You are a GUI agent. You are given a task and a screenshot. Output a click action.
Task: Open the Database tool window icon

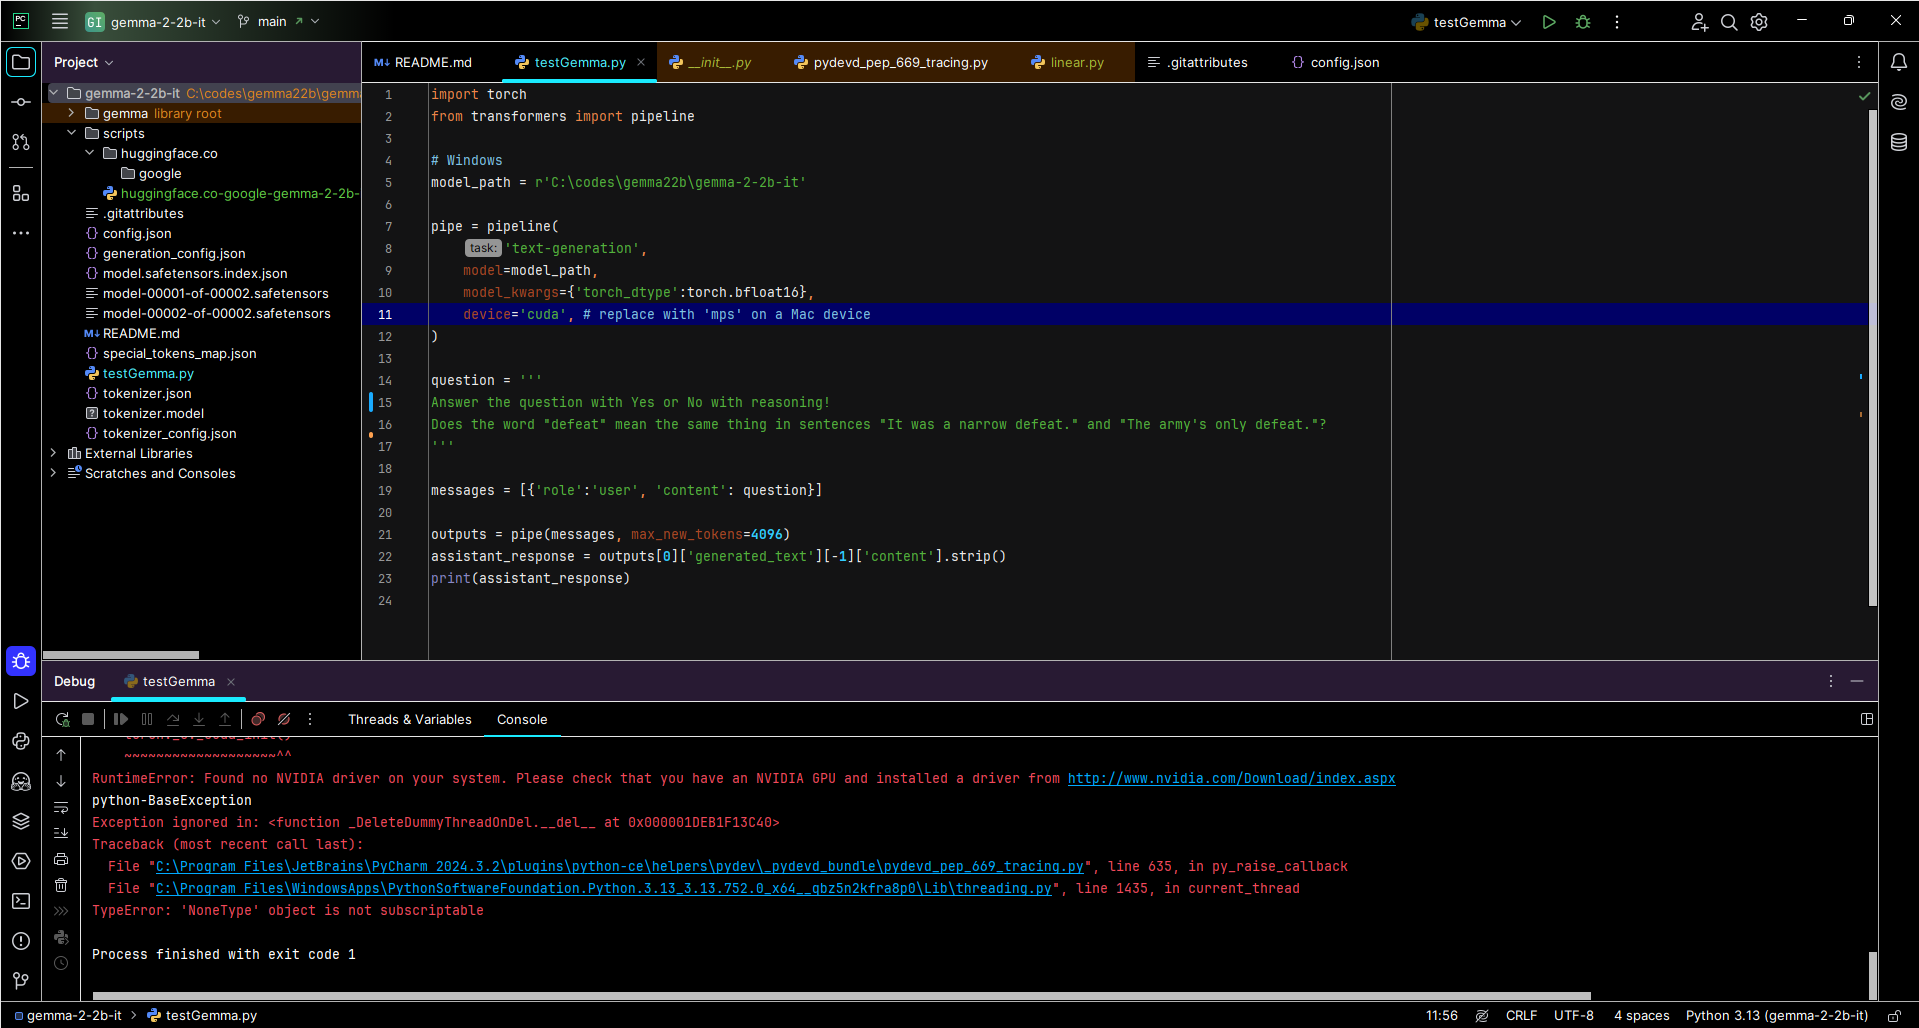[x=1899, y=142]
